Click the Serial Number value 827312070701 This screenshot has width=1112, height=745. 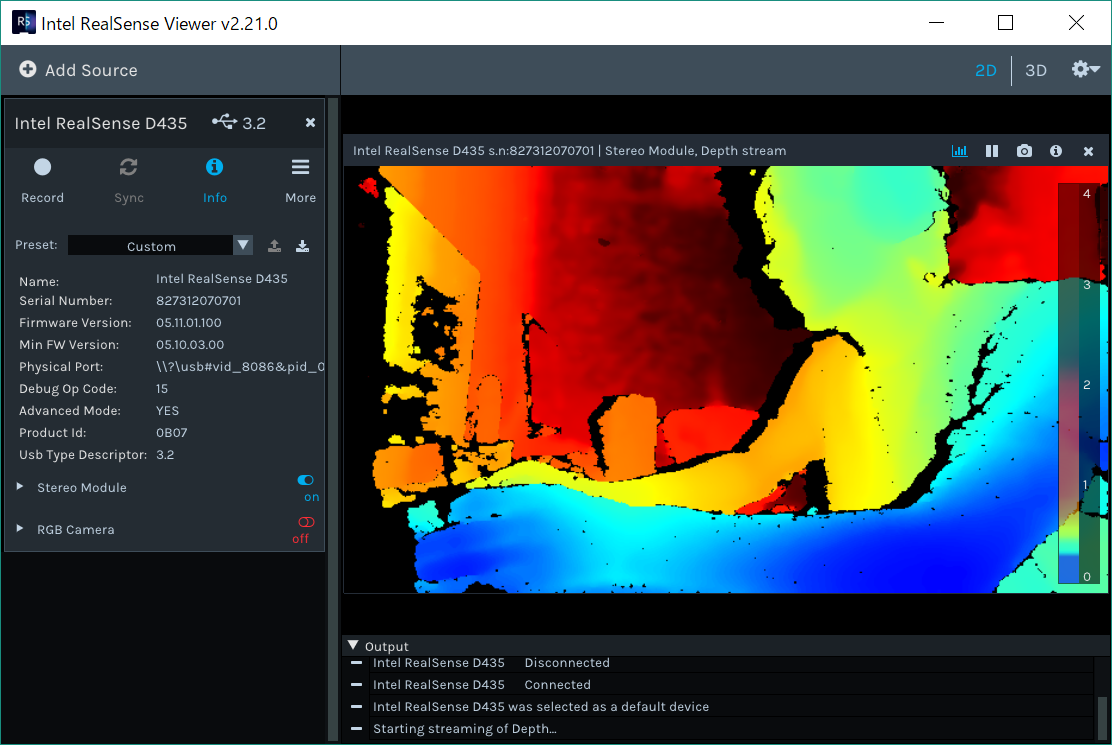199,301
